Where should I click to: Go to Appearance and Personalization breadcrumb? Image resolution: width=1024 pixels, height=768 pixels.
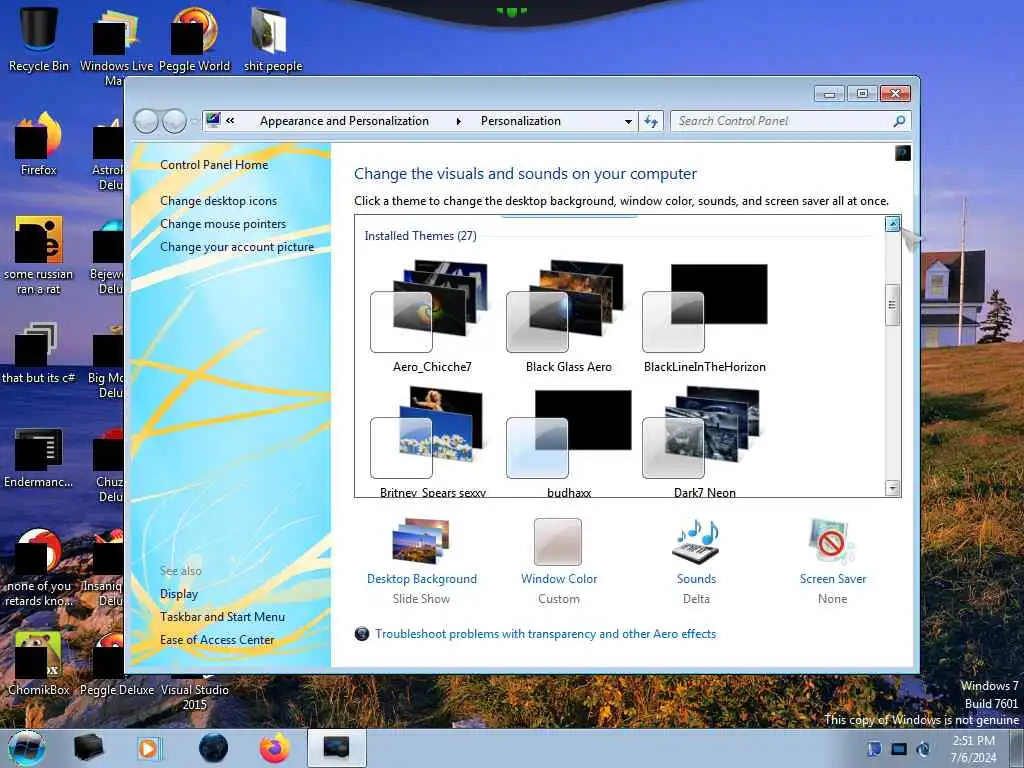[344, 121]
